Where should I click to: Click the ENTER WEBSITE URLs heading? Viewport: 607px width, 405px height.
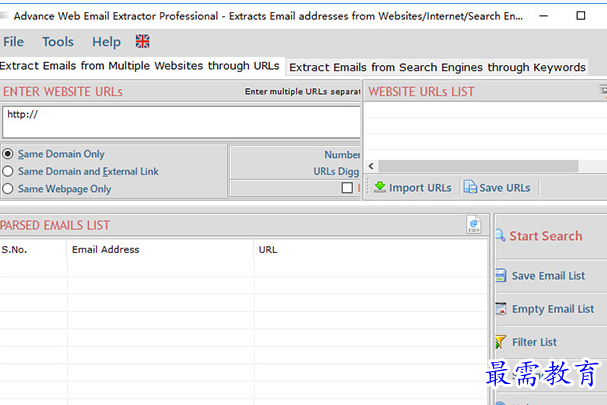point(63,92)
